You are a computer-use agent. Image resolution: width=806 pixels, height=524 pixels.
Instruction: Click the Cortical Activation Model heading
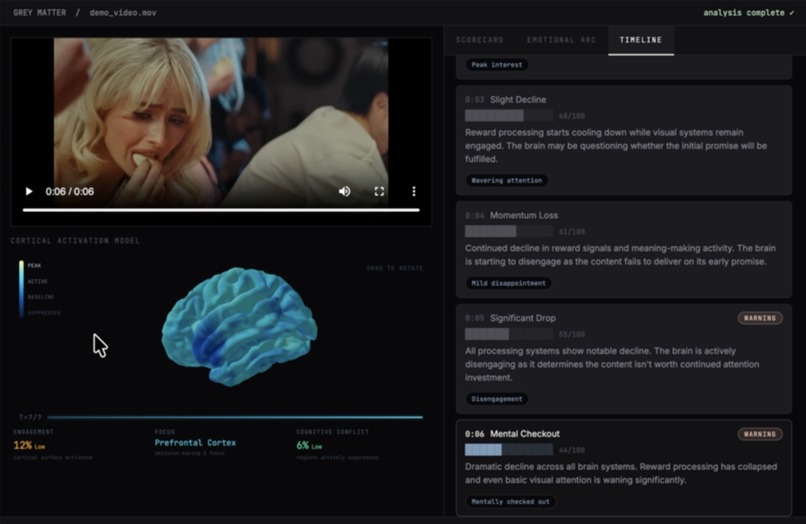point(75,241)
